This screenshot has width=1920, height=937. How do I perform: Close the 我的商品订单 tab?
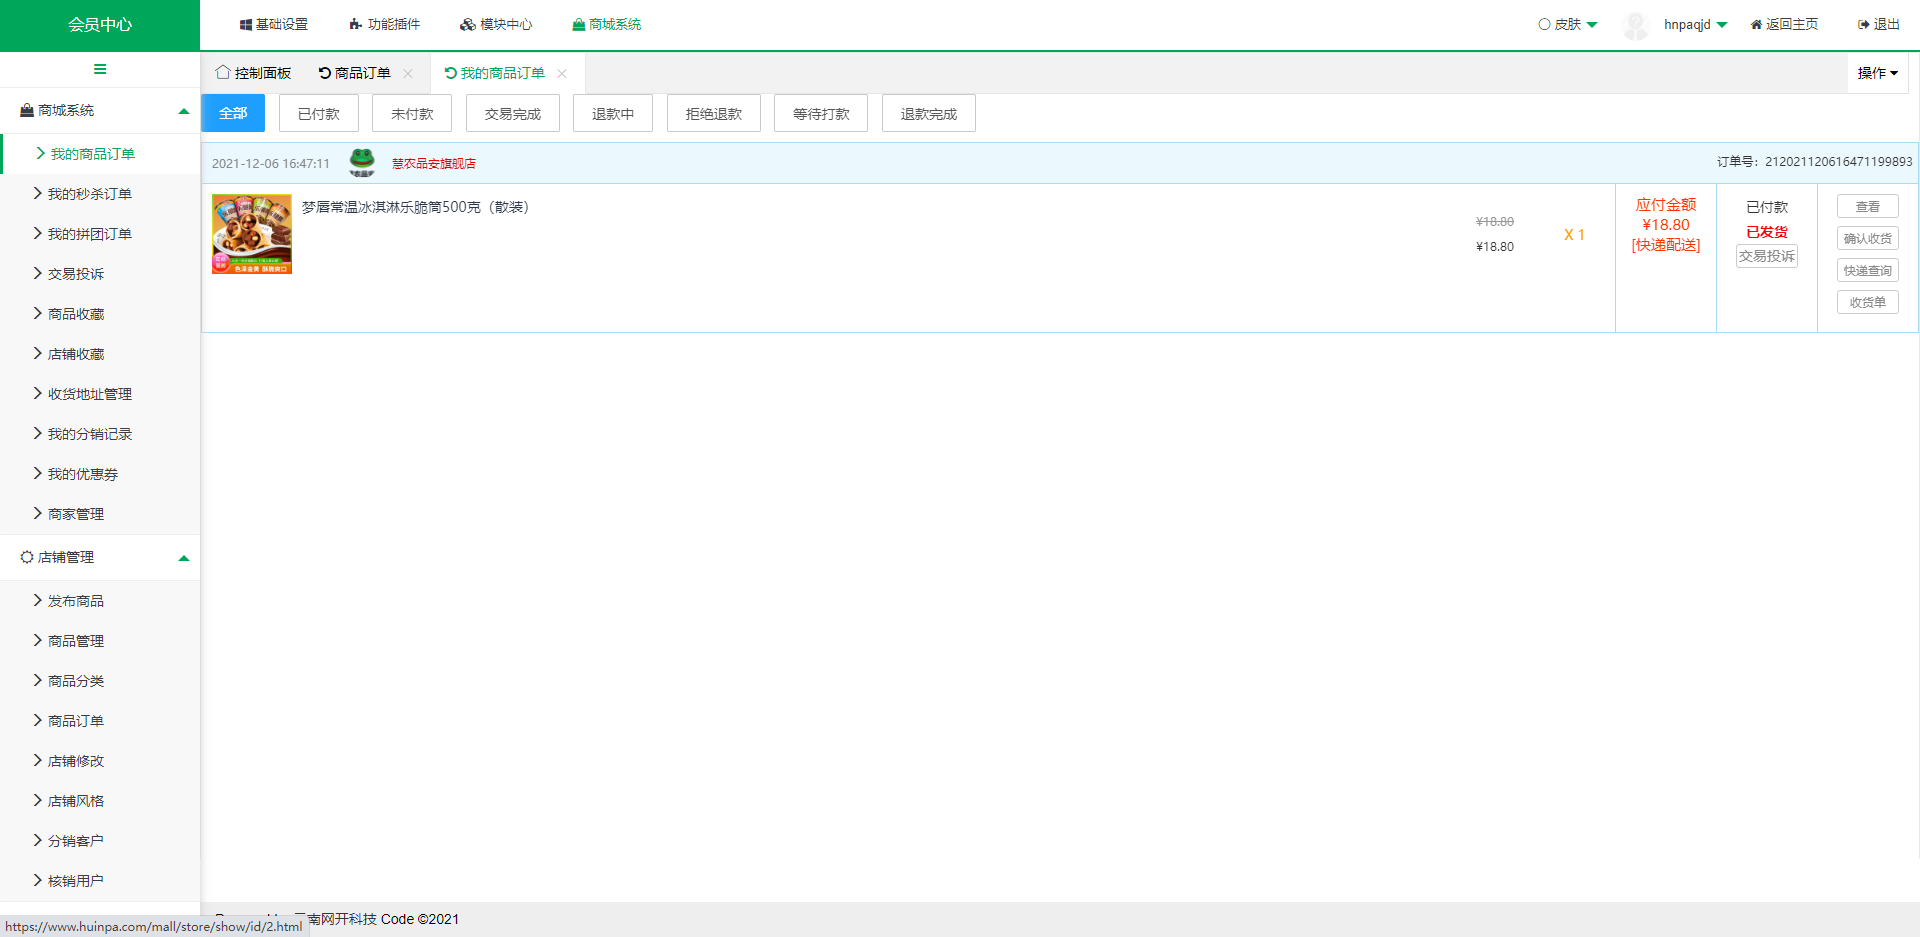(x=562, y=74)
